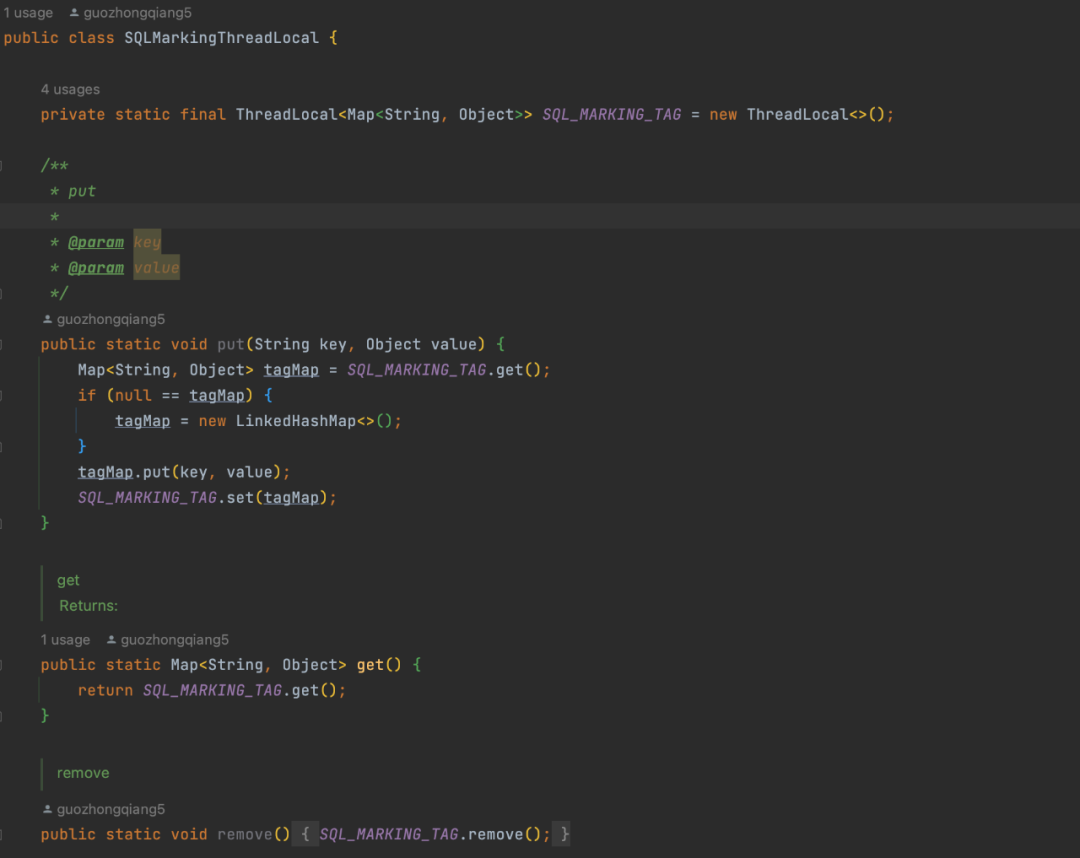1080x858 pixels.
Task: Expand the folded remove method closing brace
Action: (564, 834)
